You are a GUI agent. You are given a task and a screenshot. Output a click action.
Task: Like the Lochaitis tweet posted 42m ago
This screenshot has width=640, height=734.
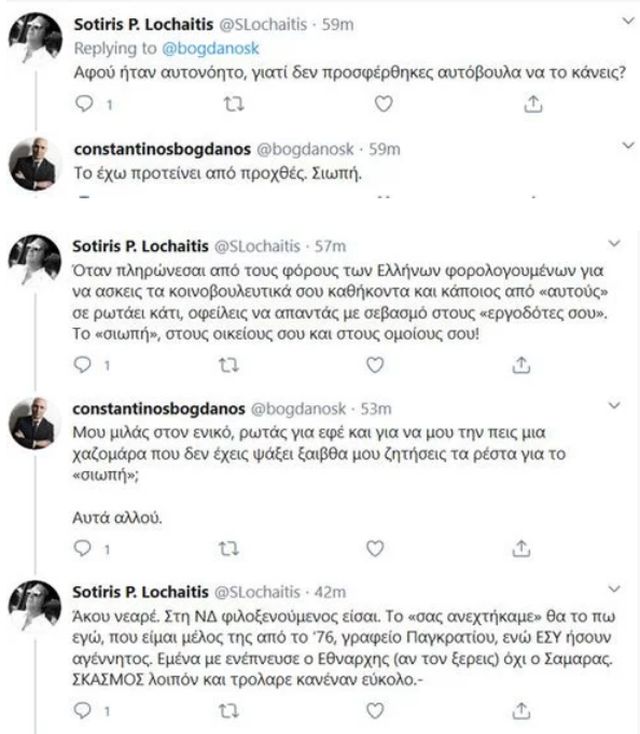[x=376, y=710]
